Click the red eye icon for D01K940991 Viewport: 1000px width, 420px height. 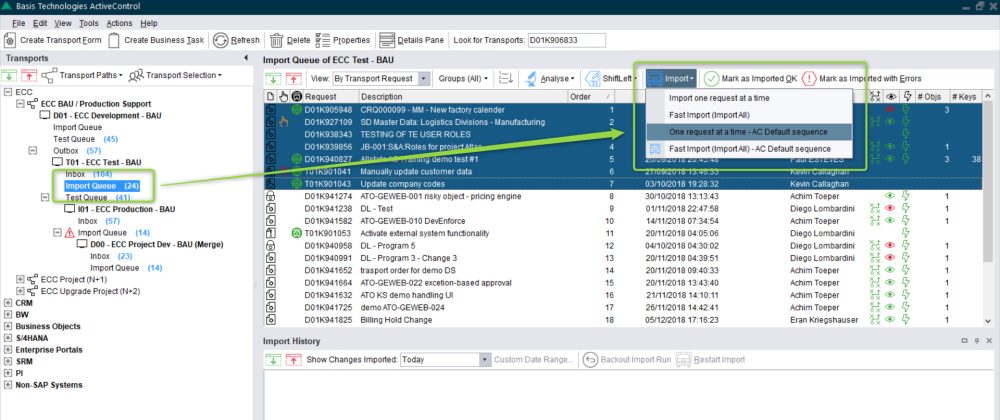(890, 257)
